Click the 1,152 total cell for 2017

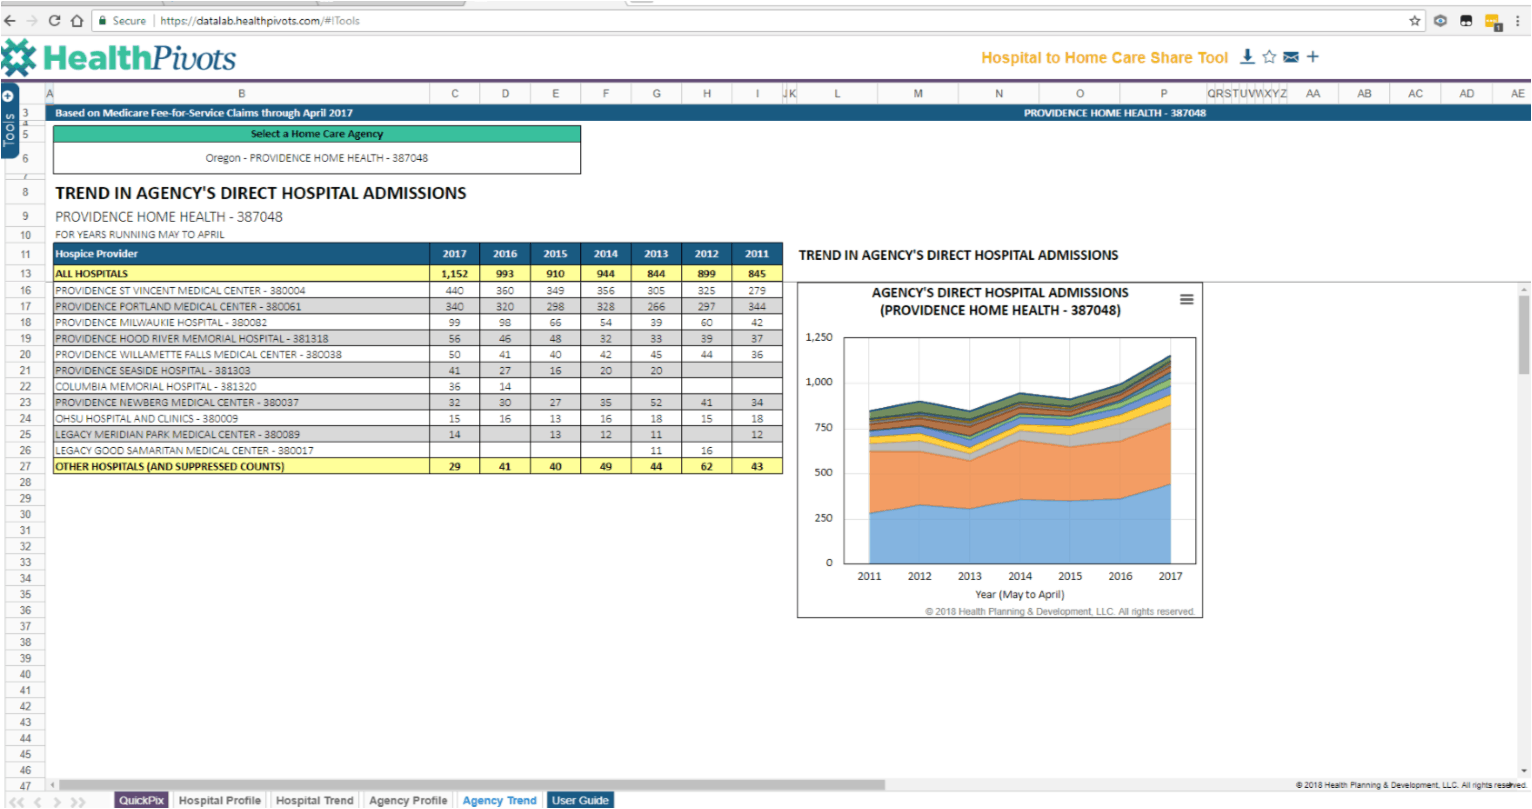(x=455, y=273)
